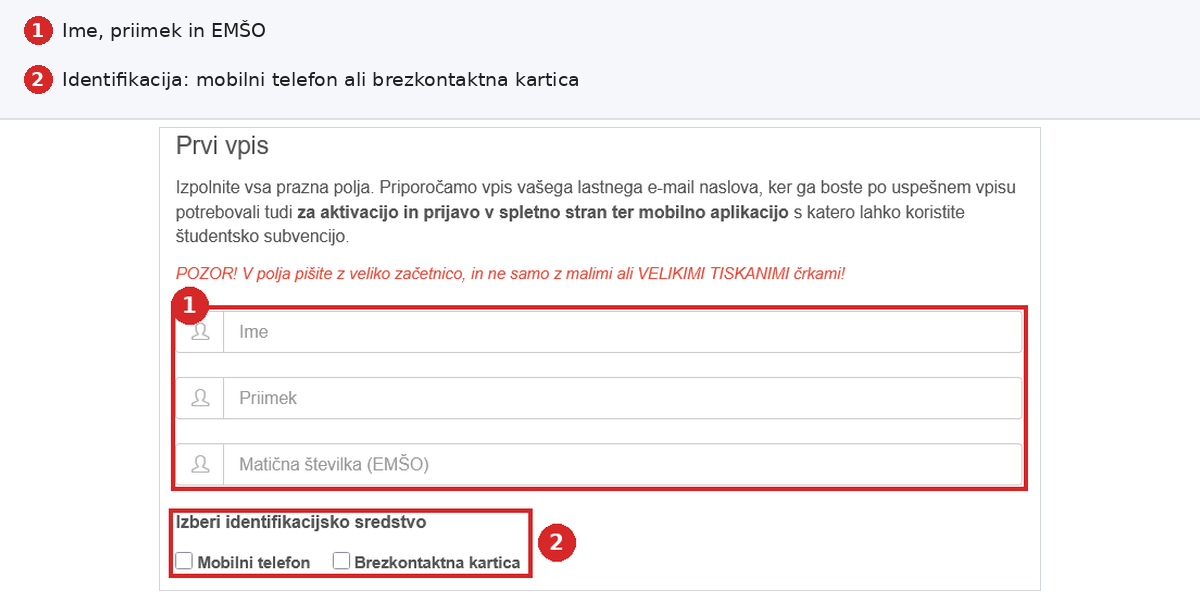
Task: Click the person icon beside Priimek
Action: pos(200,398)
